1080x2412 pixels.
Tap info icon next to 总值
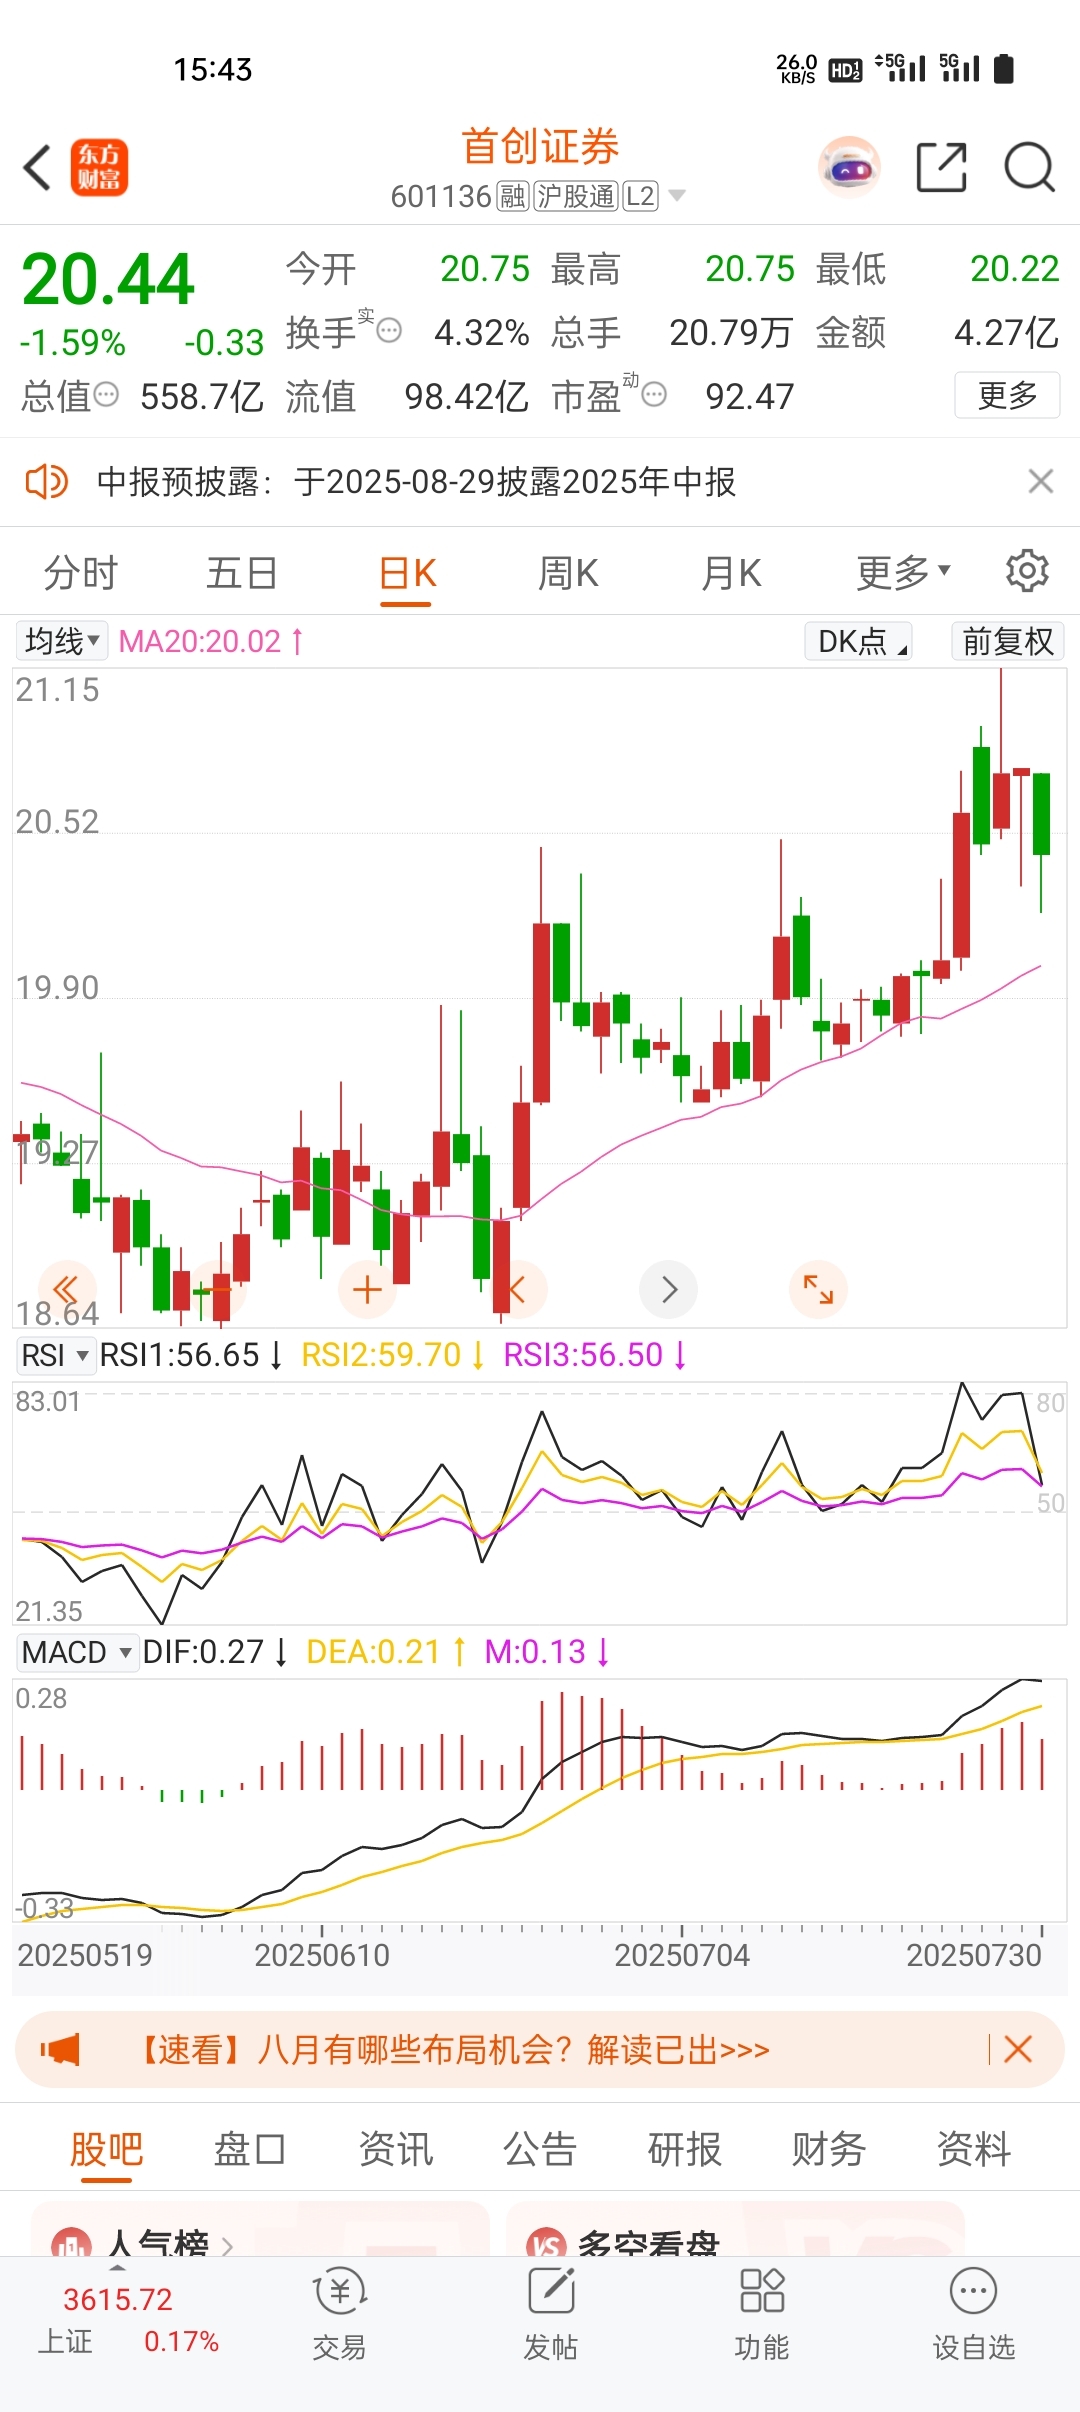coord(105,395)
